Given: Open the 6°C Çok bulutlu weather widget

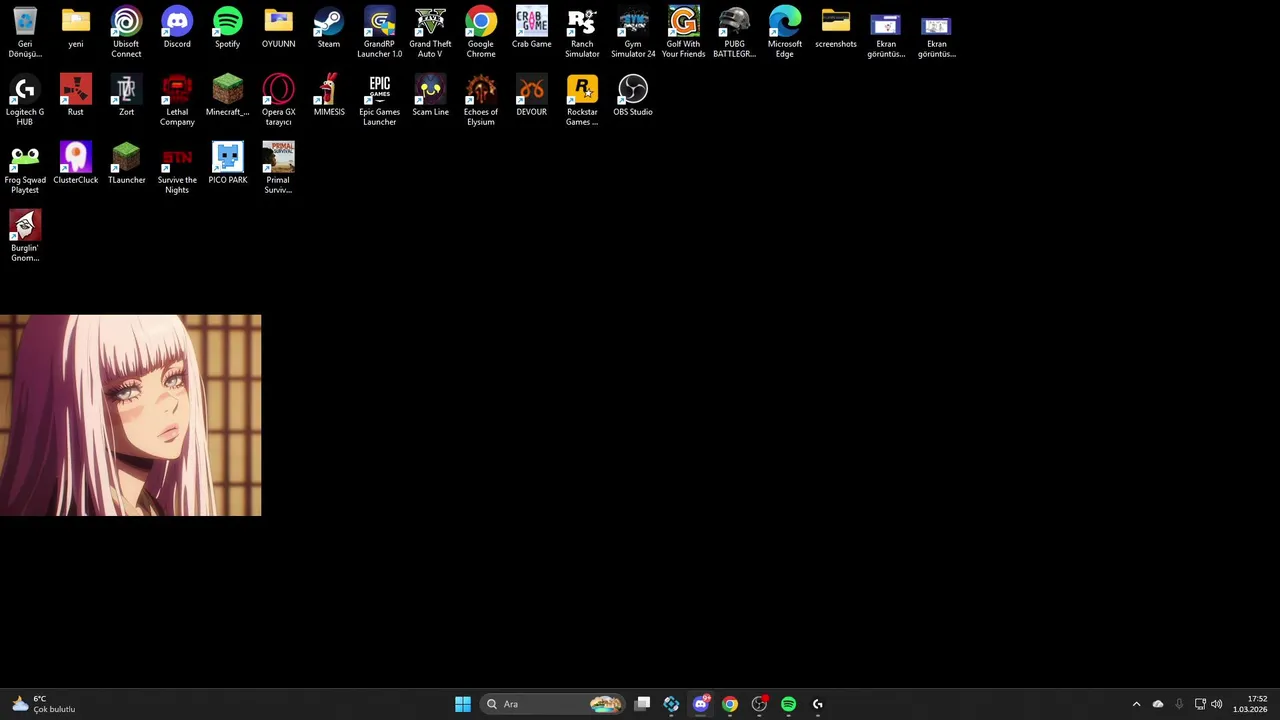Looking at the screenshot, I should point(43,704).
